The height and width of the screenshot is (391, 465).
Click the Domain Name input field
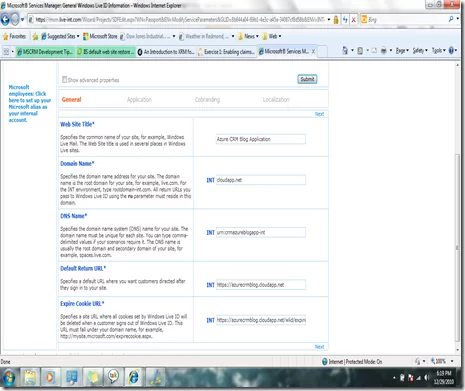tap(260, 180)
